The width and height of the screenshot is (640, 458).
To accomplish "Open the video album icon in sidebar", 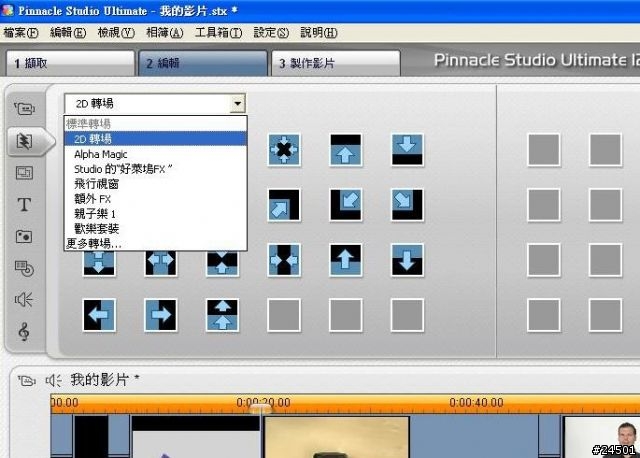I will [x=24, y=109].
